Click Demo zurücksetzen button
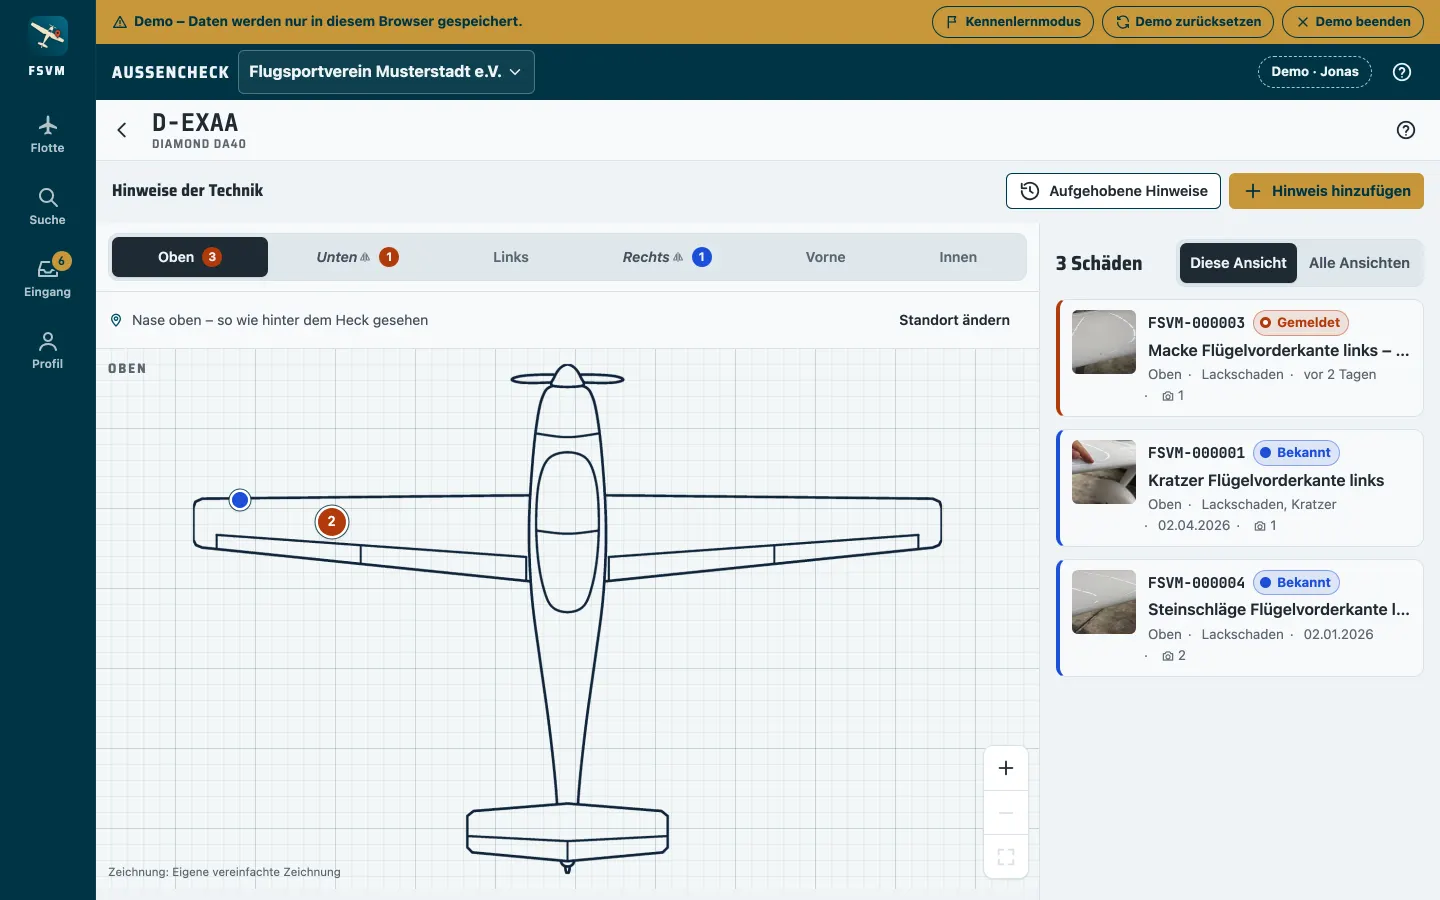The height and width of the screenshot is (900, 1440). (x=1188, y=21)
